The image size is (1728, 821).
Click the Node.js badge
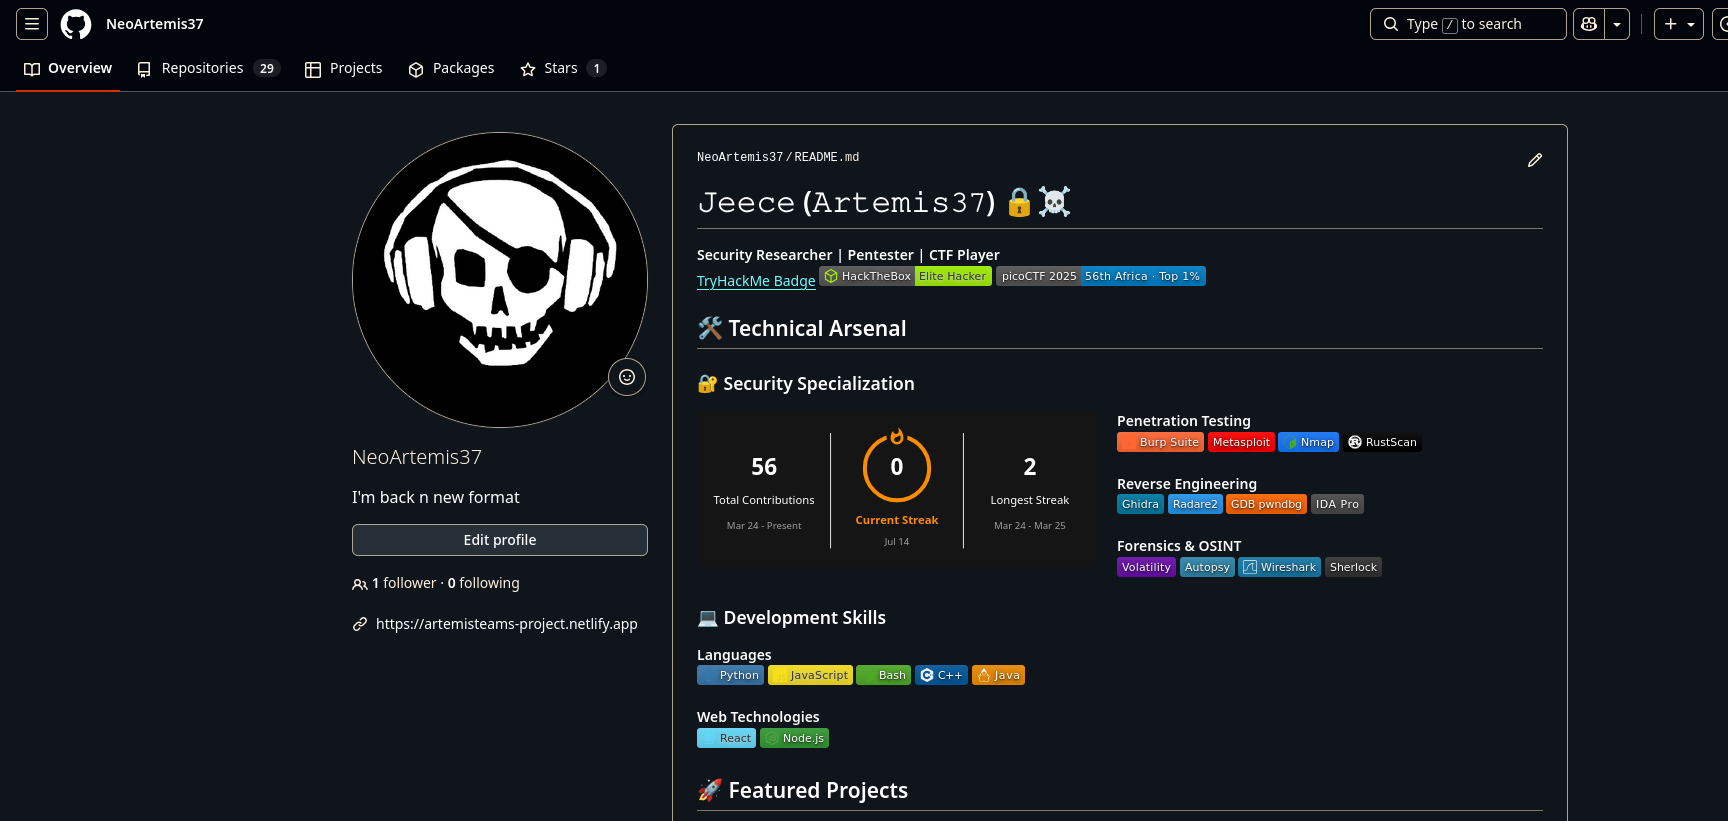point(794,738)
